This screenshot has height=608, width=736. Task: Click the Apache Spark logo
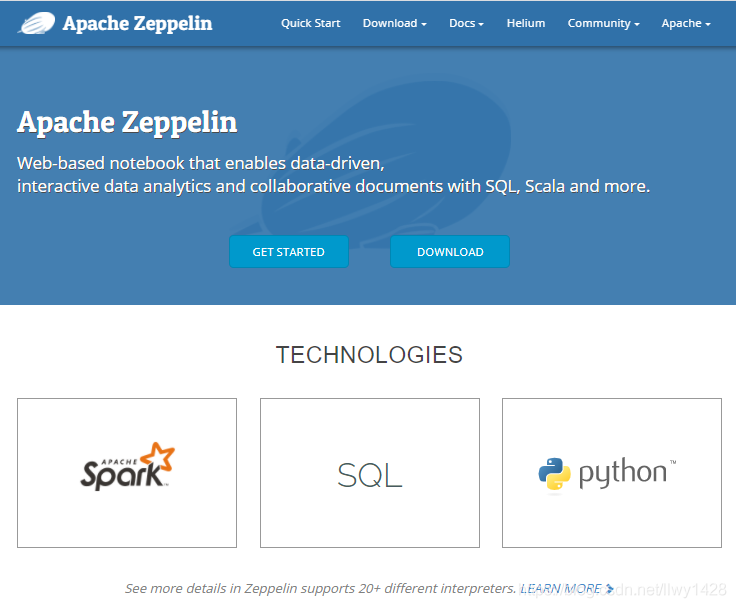pos(127,465)
